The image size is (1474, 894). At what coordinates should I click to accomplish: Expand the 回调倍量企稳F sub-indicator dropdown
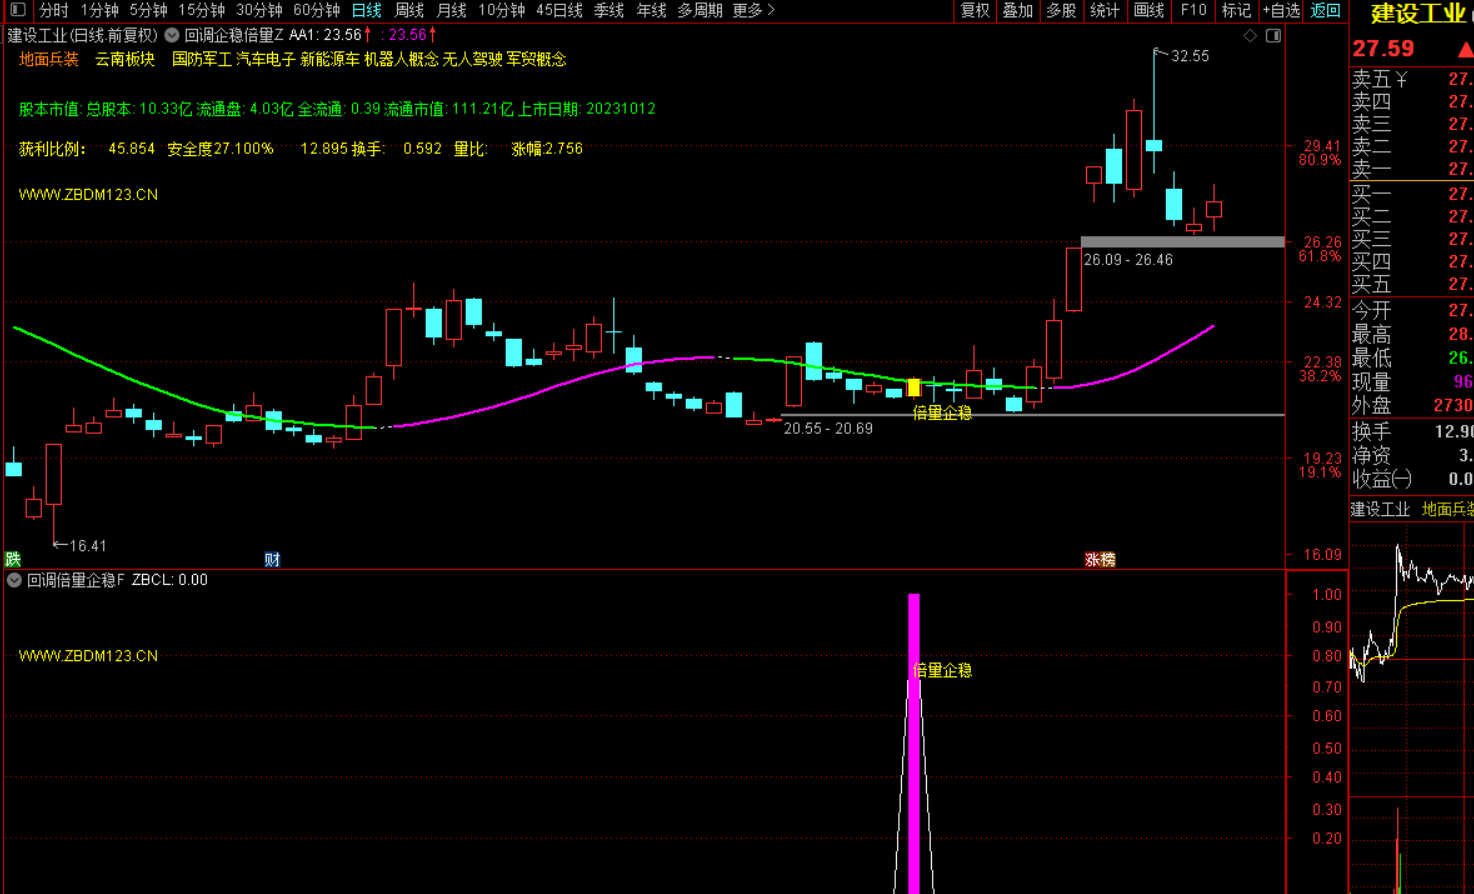(14, 580)
